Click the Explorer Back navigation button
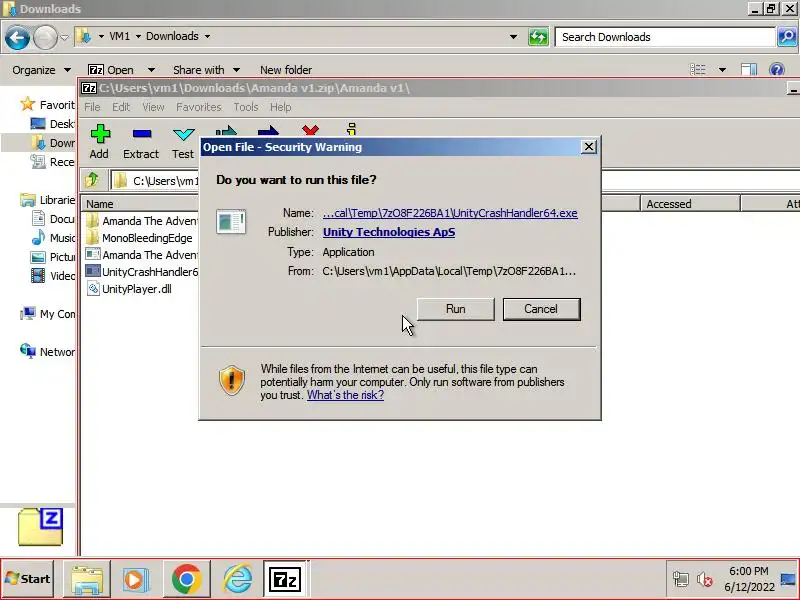 pyautogui.click(x=17, y=37)
